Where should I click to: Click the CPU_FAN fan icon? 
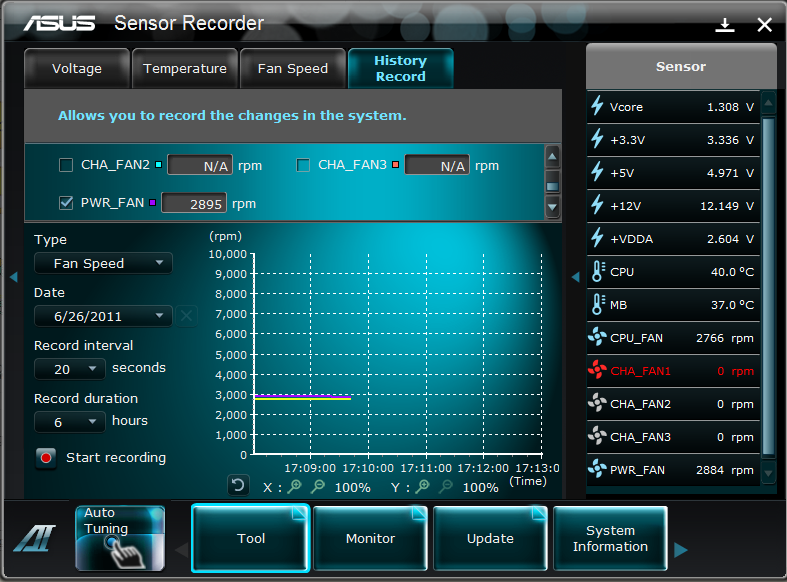[x=597, y=337]
